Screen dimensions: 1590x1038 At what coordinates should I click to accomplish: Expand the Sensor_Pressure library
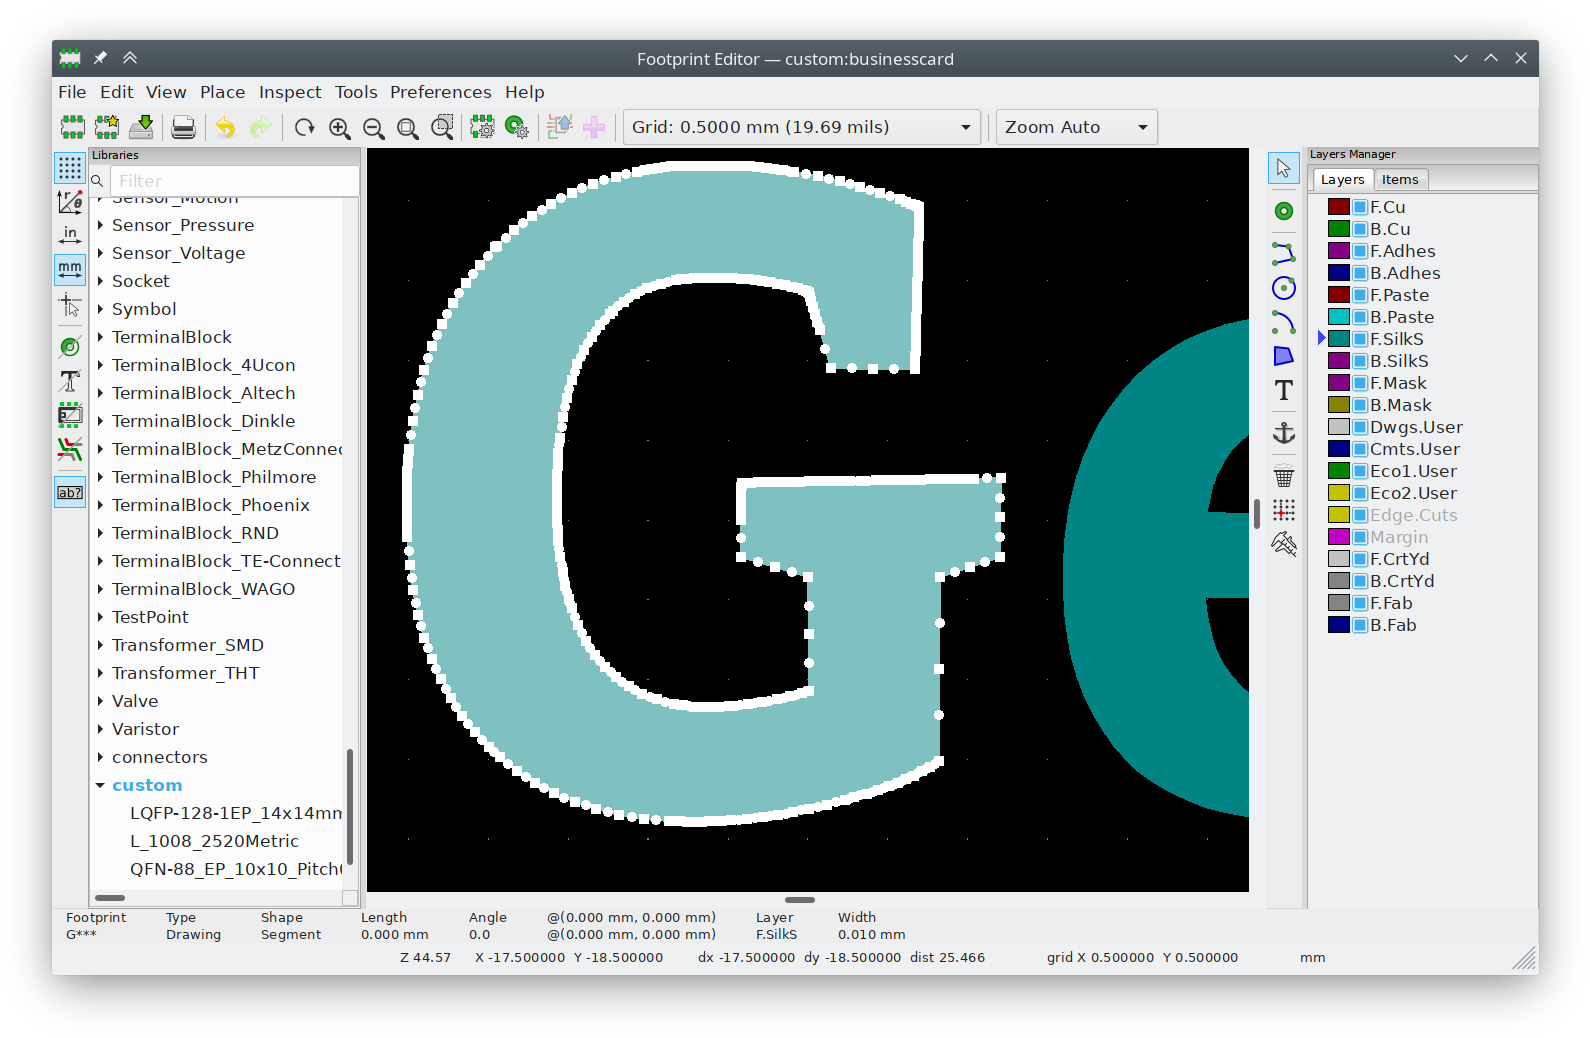coord(100,225)
